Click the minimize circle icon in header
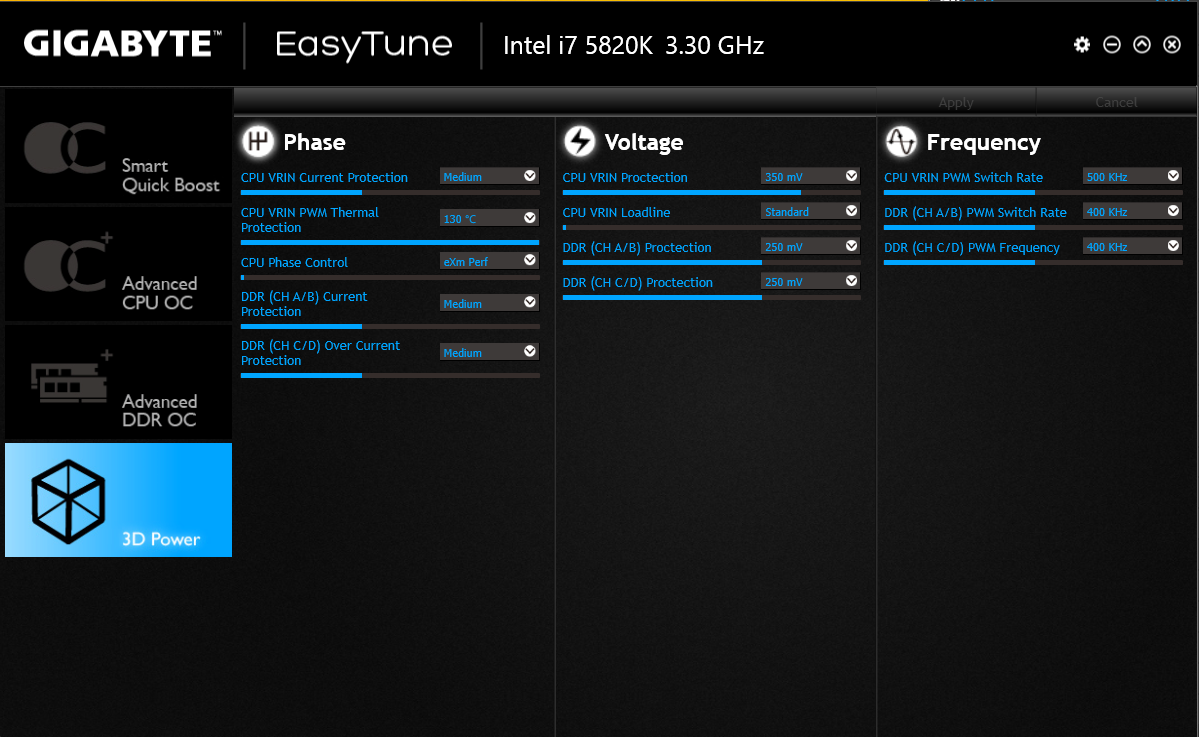This screenshot has width=1199, height=737. click(1112, 44)
